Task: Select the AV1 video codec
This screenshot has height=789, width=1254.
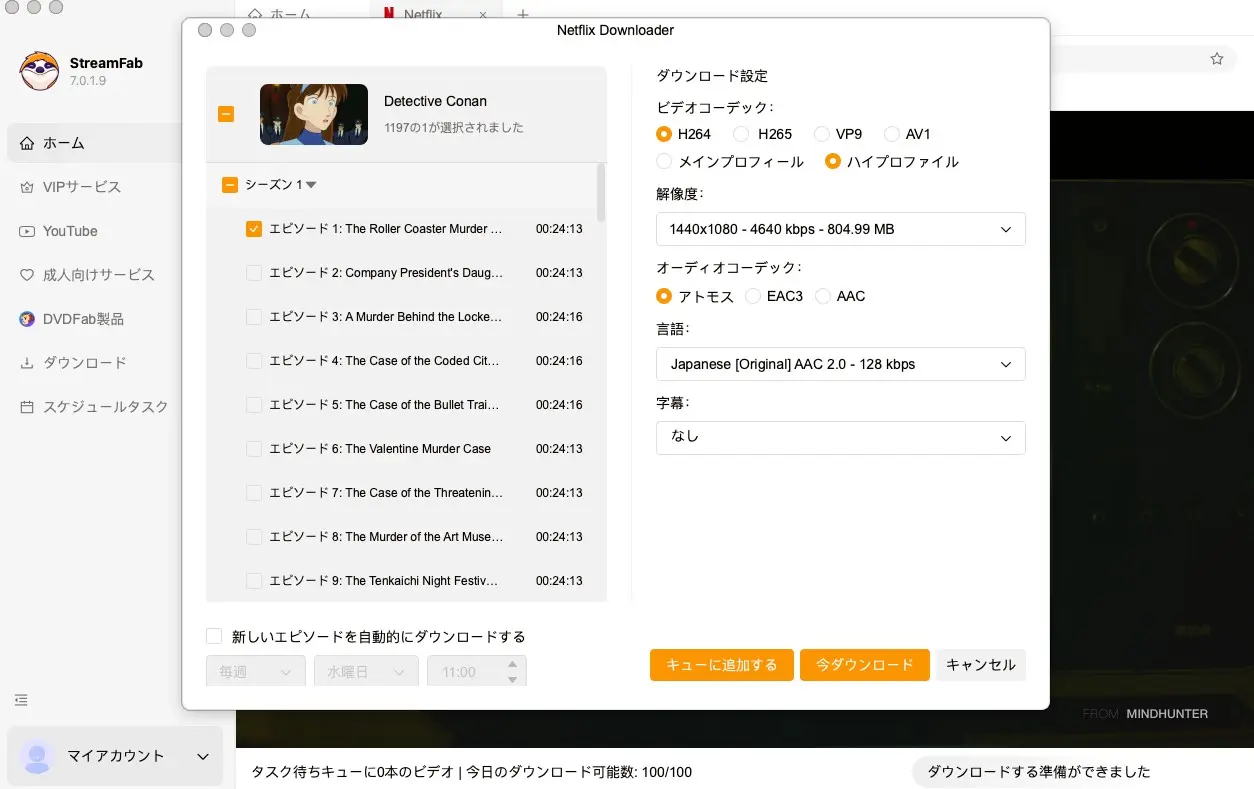Action: click(x=892, y=134)
